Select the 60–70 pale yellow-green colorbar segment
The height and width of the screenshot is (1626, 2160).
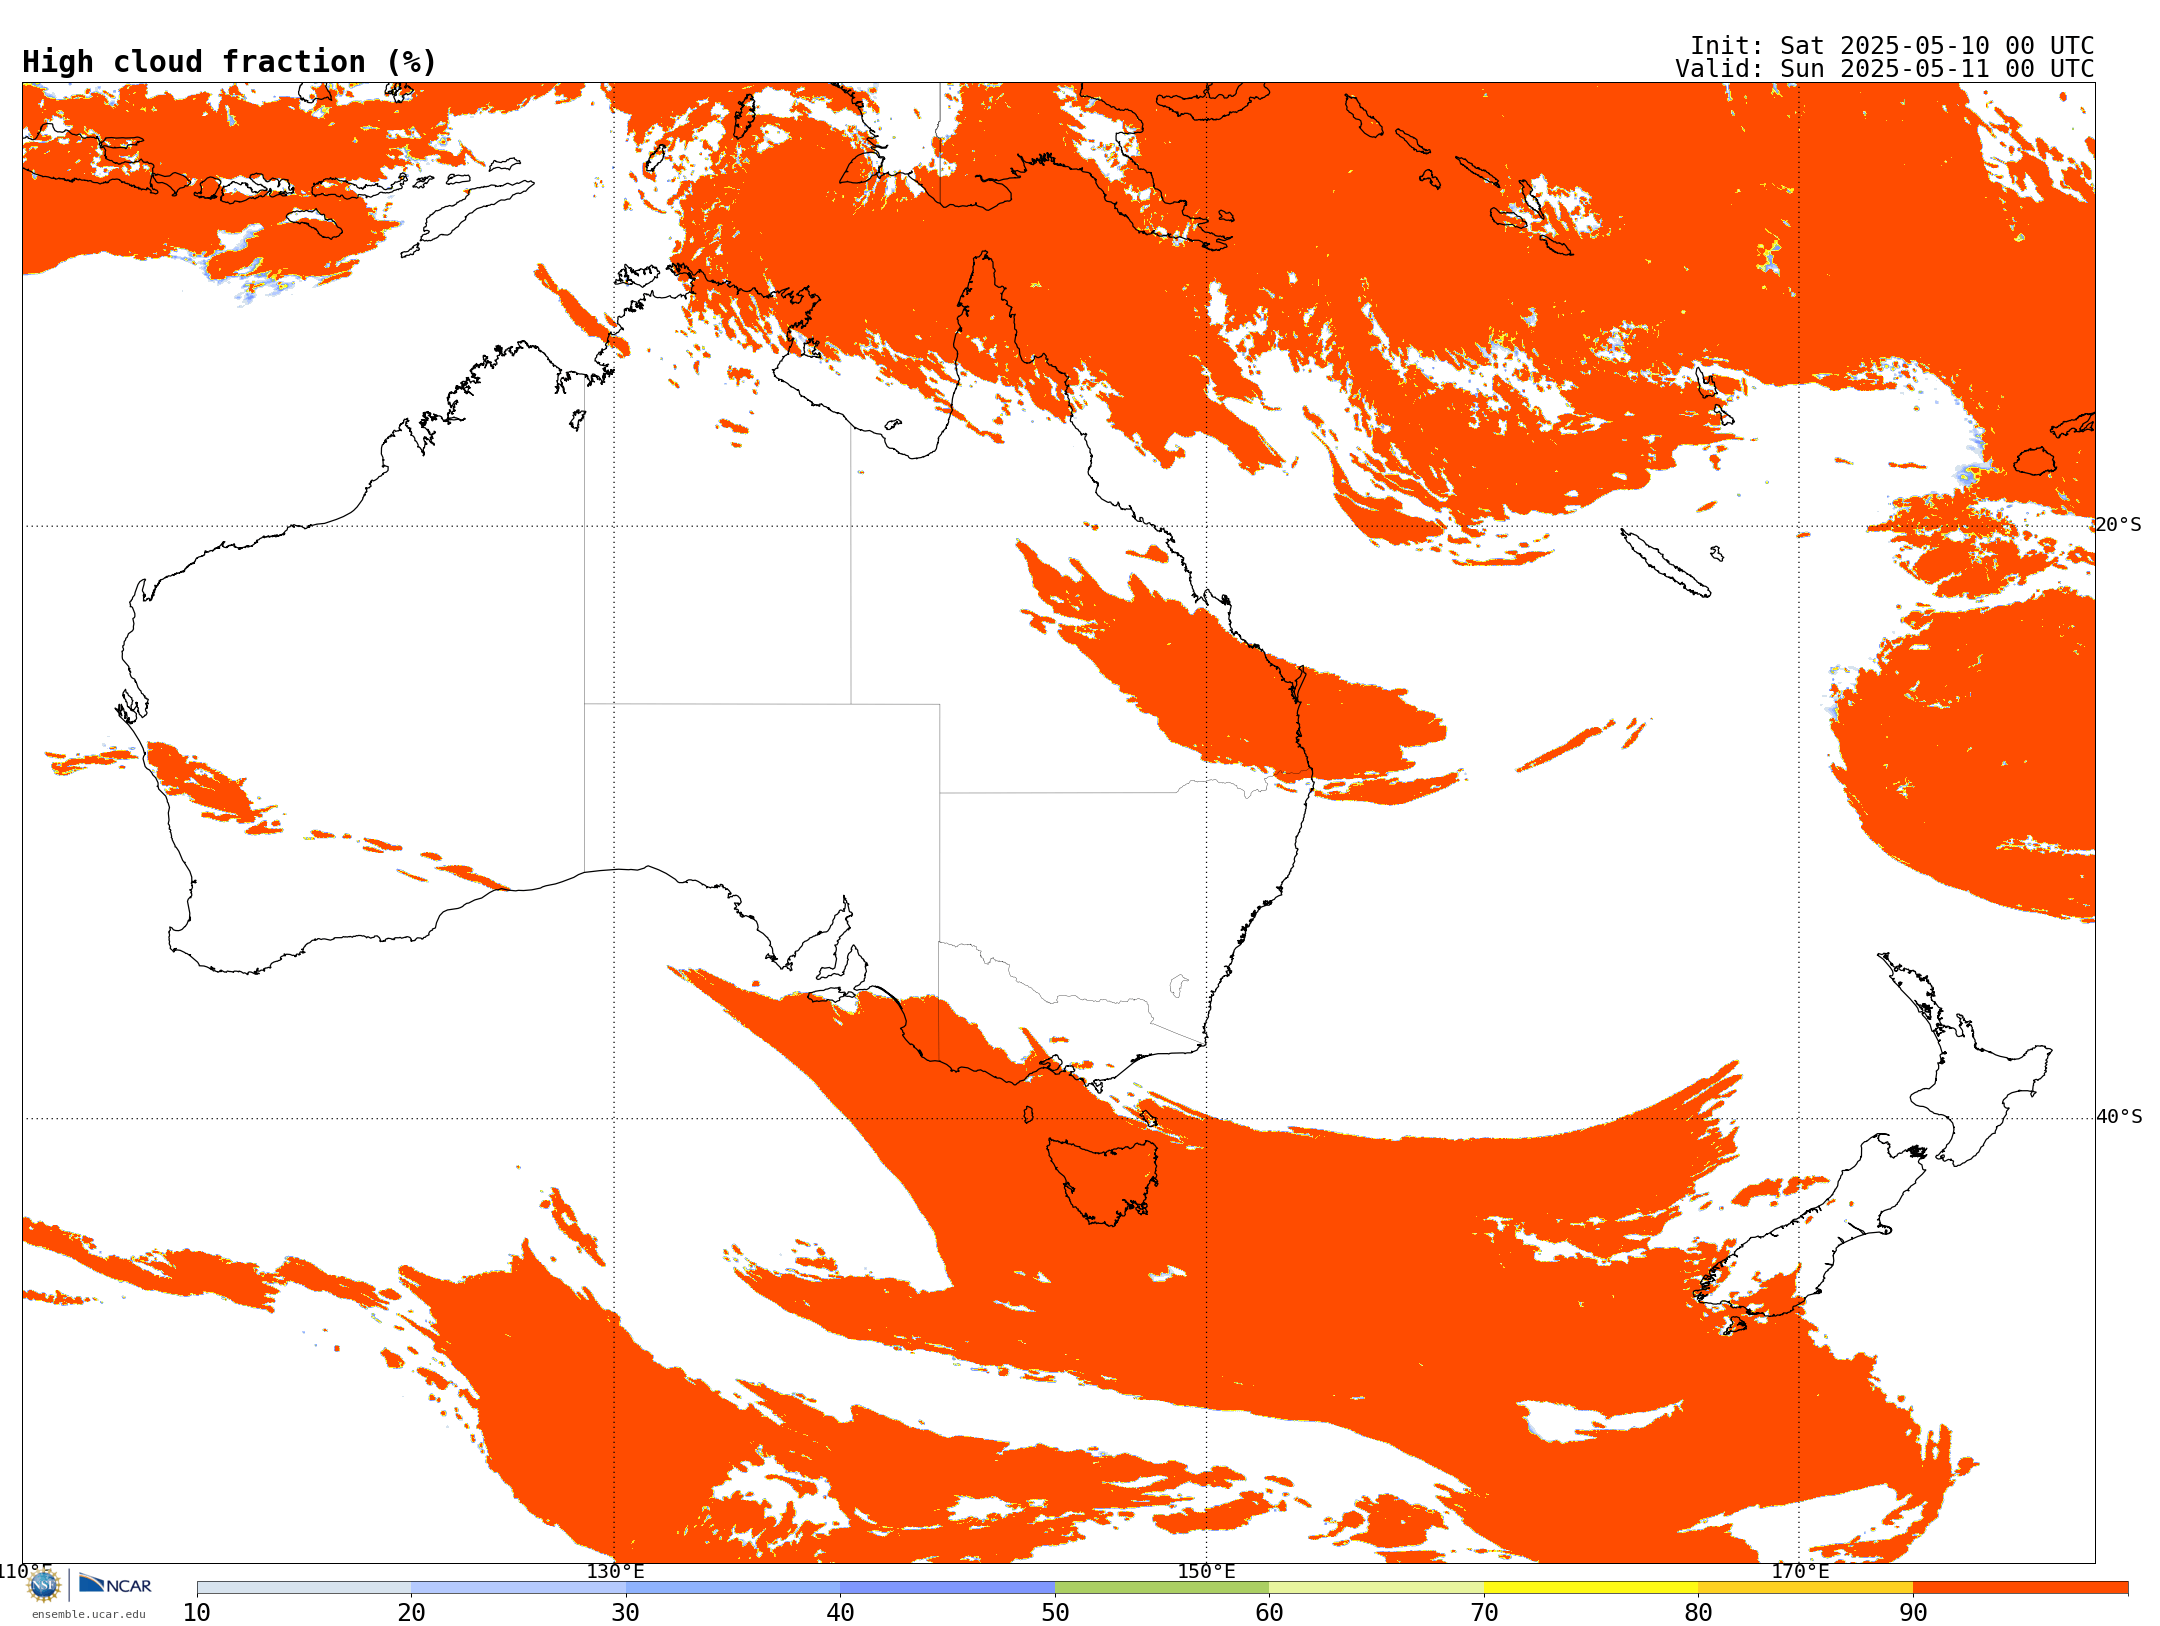coord(1376,1588)
